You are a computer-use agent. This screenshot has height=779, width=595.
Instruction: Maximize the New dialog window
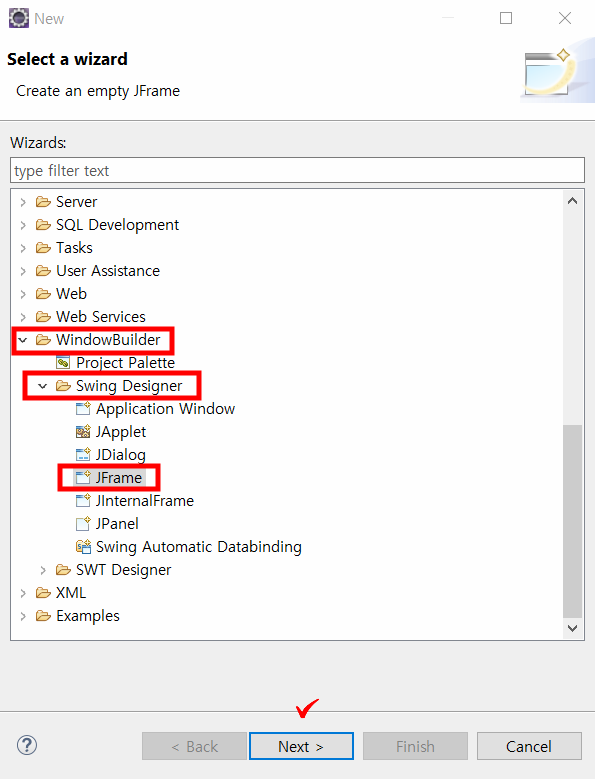click(506, 18)
